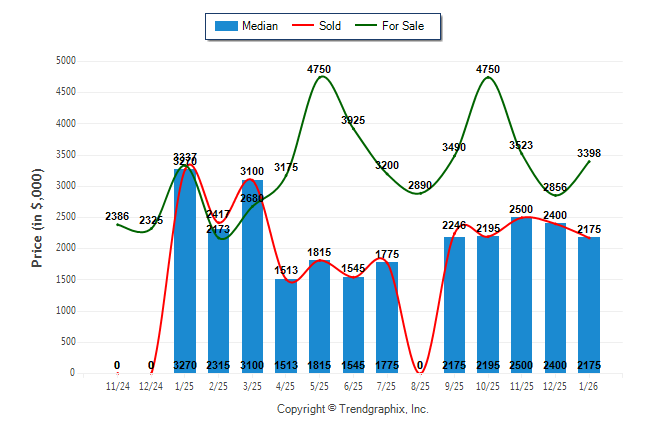
Task: Click the green For Sale legend line marker
Action: (x=364, y=26)
